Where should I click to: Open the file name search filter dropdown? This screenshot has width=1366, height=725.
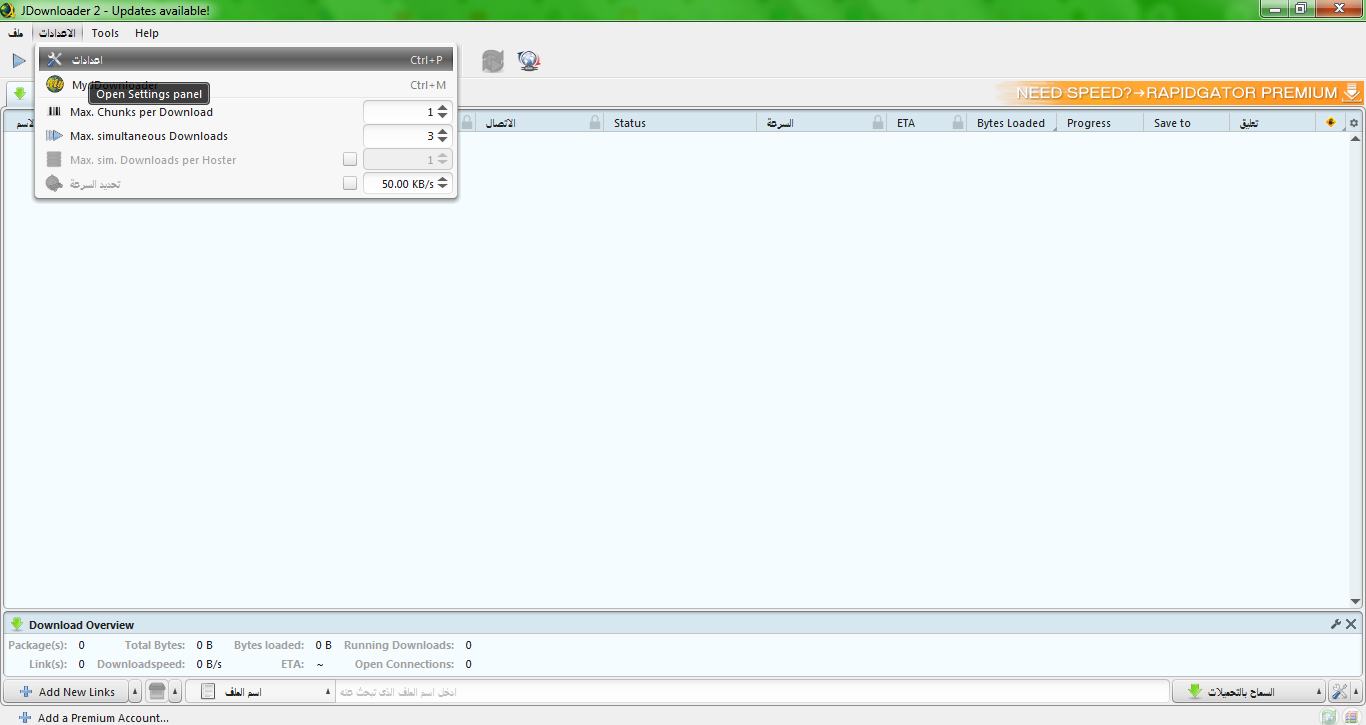click(328, 692)
